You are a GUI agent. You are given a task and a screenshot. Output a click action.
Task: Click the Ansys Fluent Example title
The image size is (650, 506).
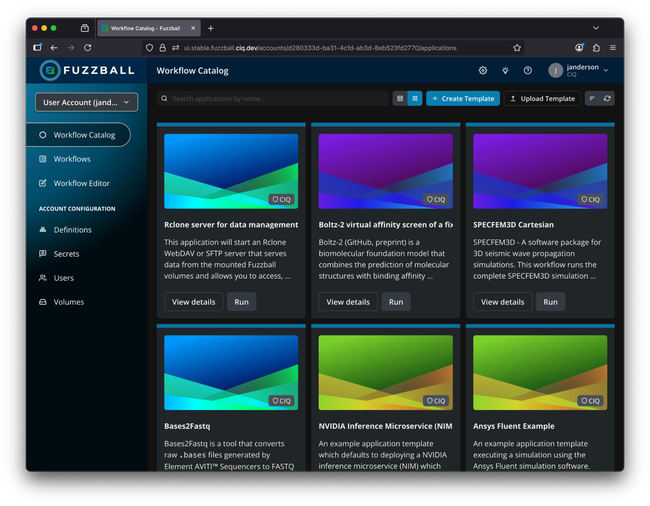point(514,426)
